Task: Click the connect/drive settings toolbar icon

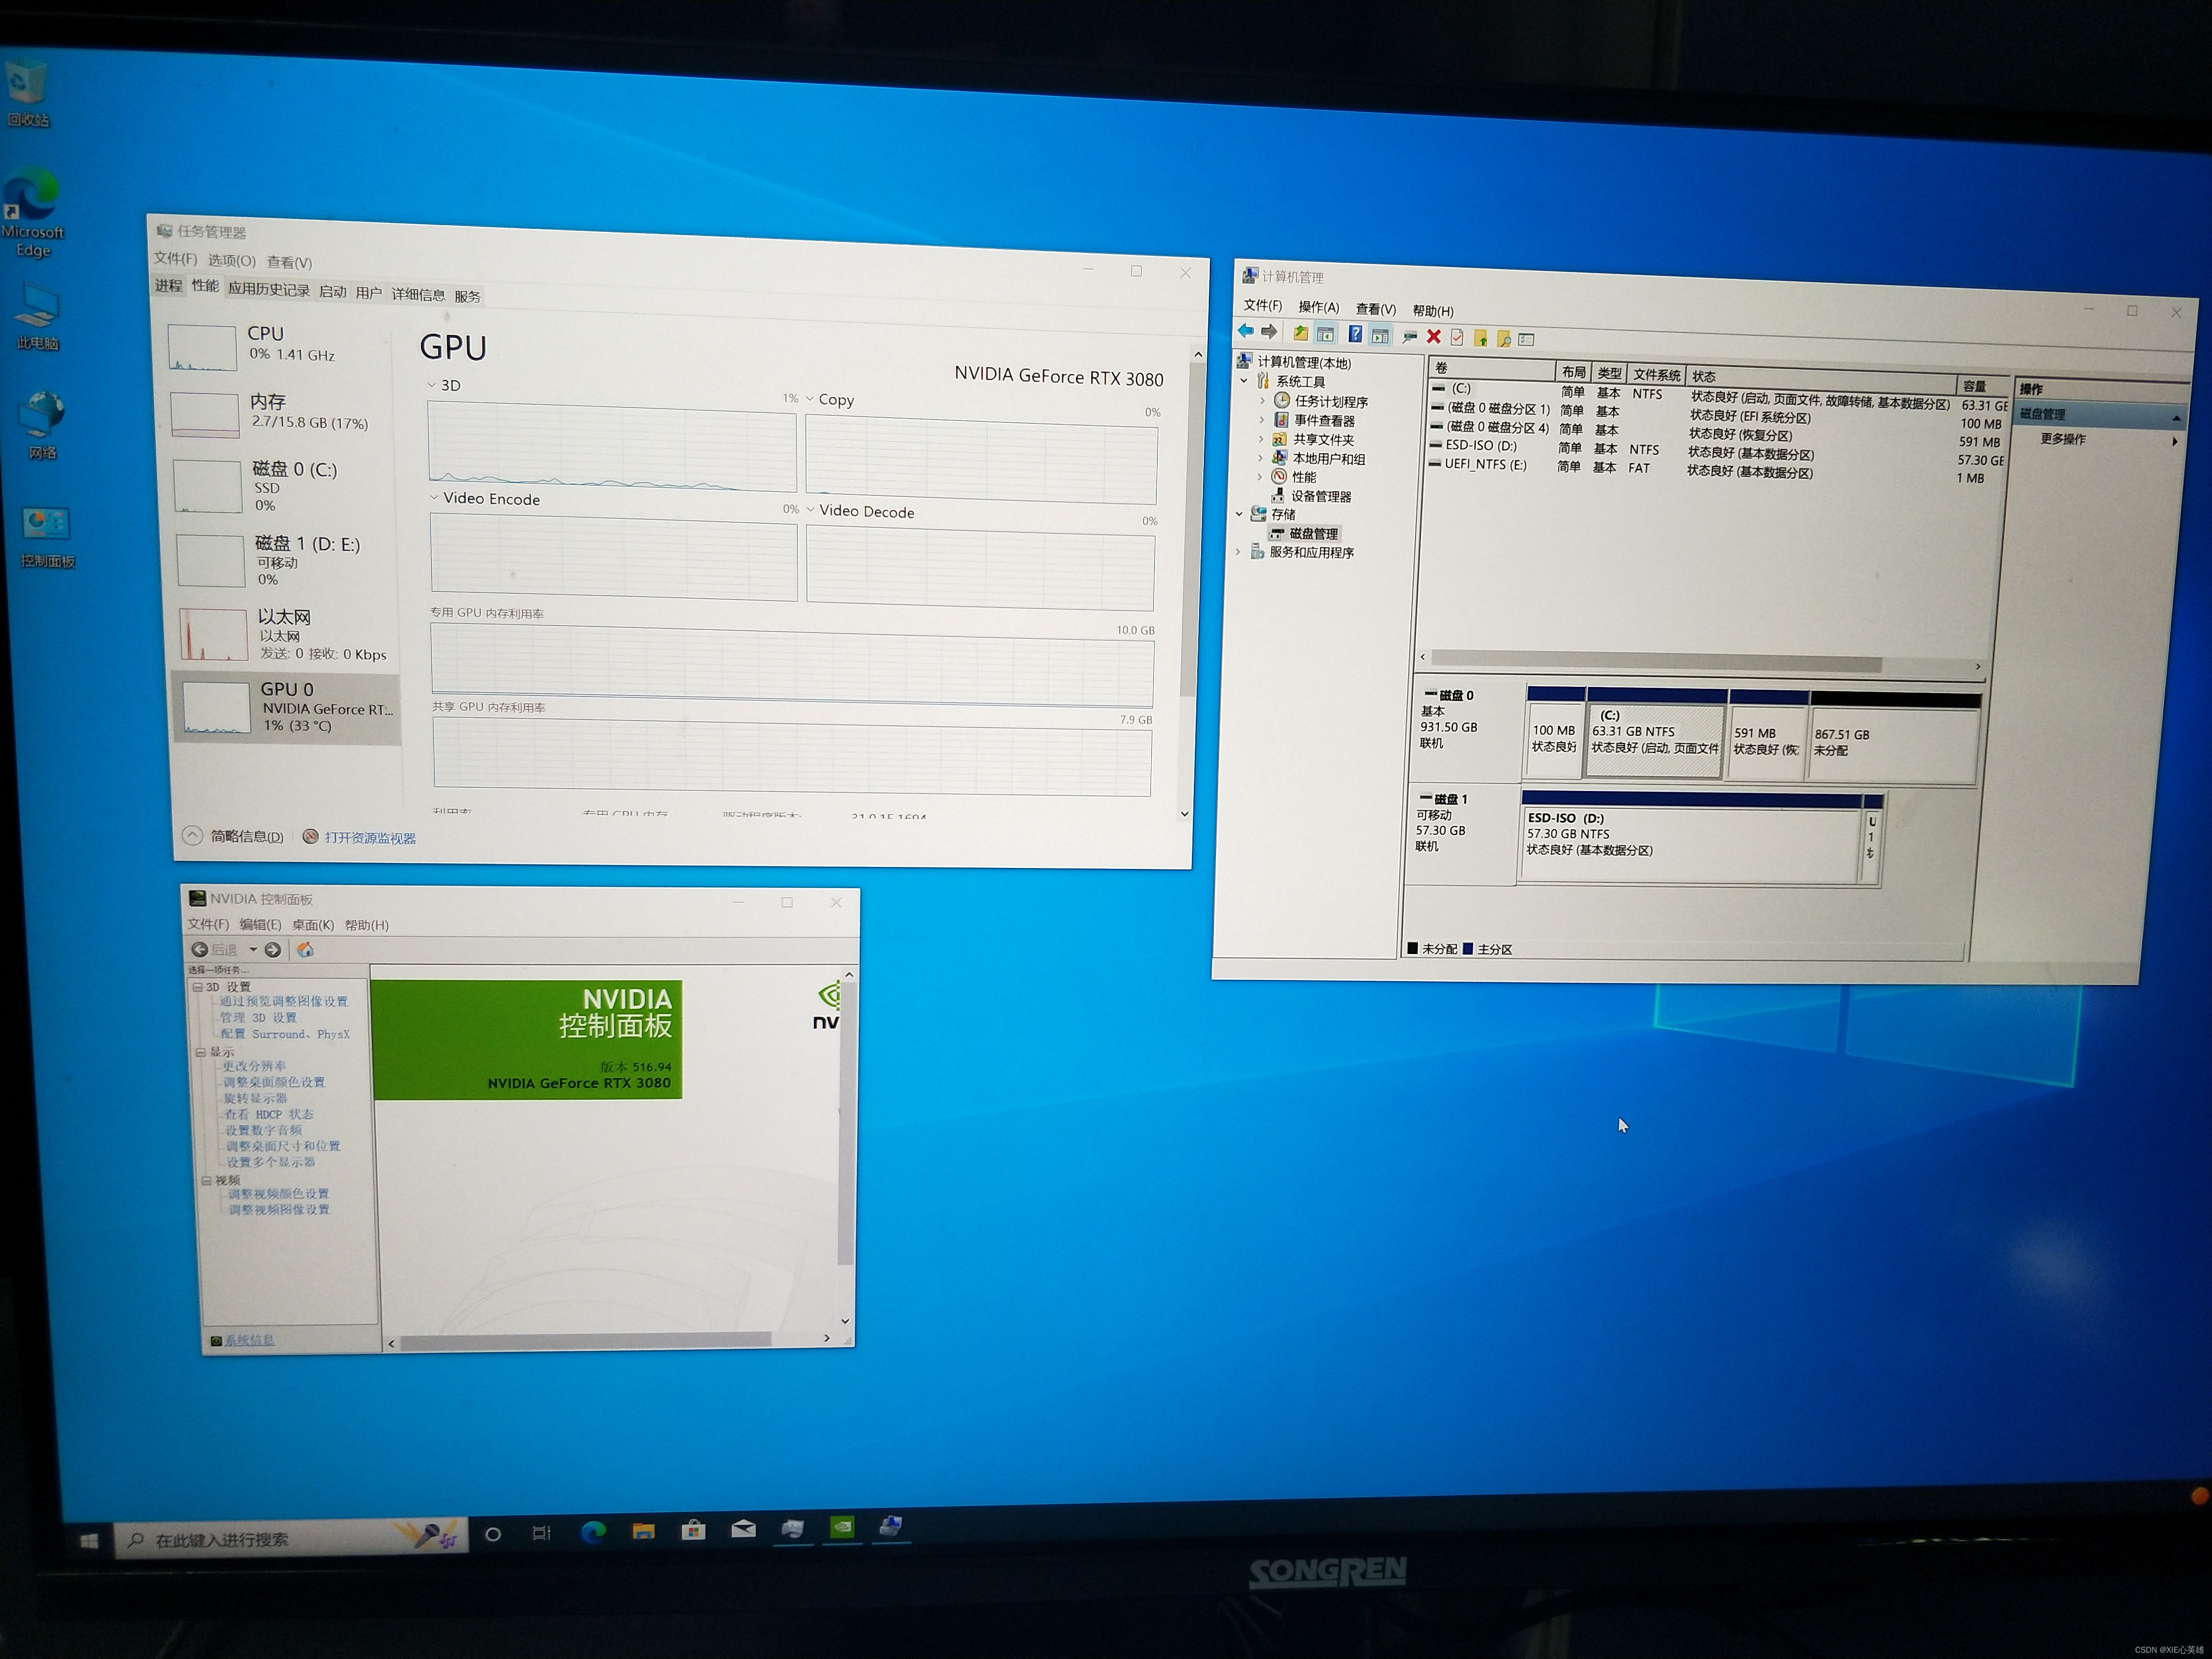Action: coord(1410,336)
